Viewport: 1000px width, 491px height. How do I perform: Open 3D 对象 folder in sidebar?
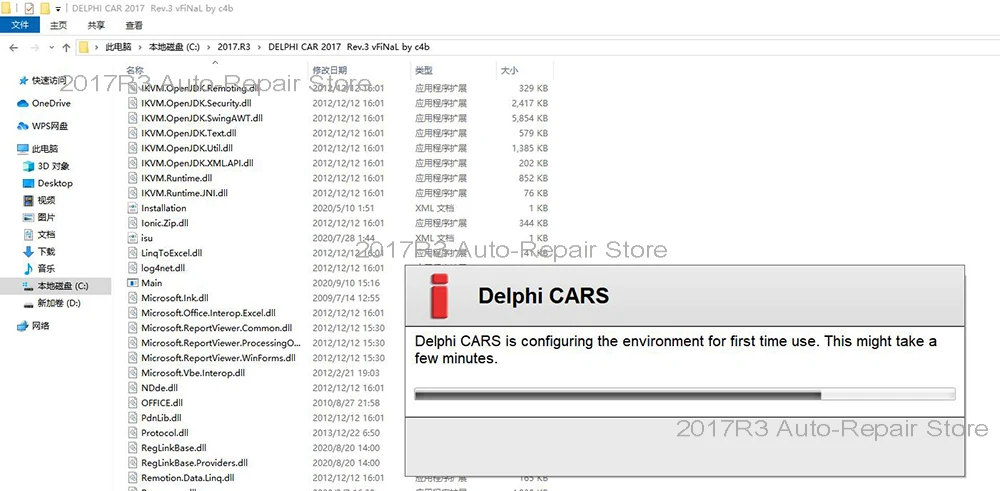point(53,166)
